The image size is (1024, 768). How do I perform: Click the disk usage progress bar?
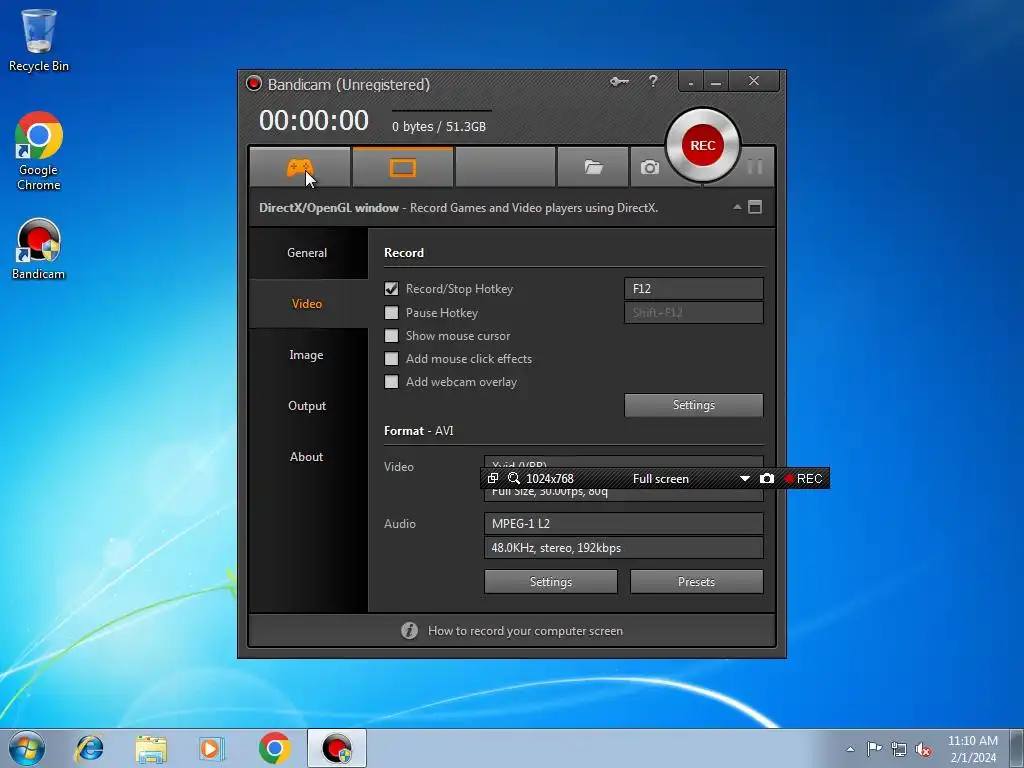441,110
